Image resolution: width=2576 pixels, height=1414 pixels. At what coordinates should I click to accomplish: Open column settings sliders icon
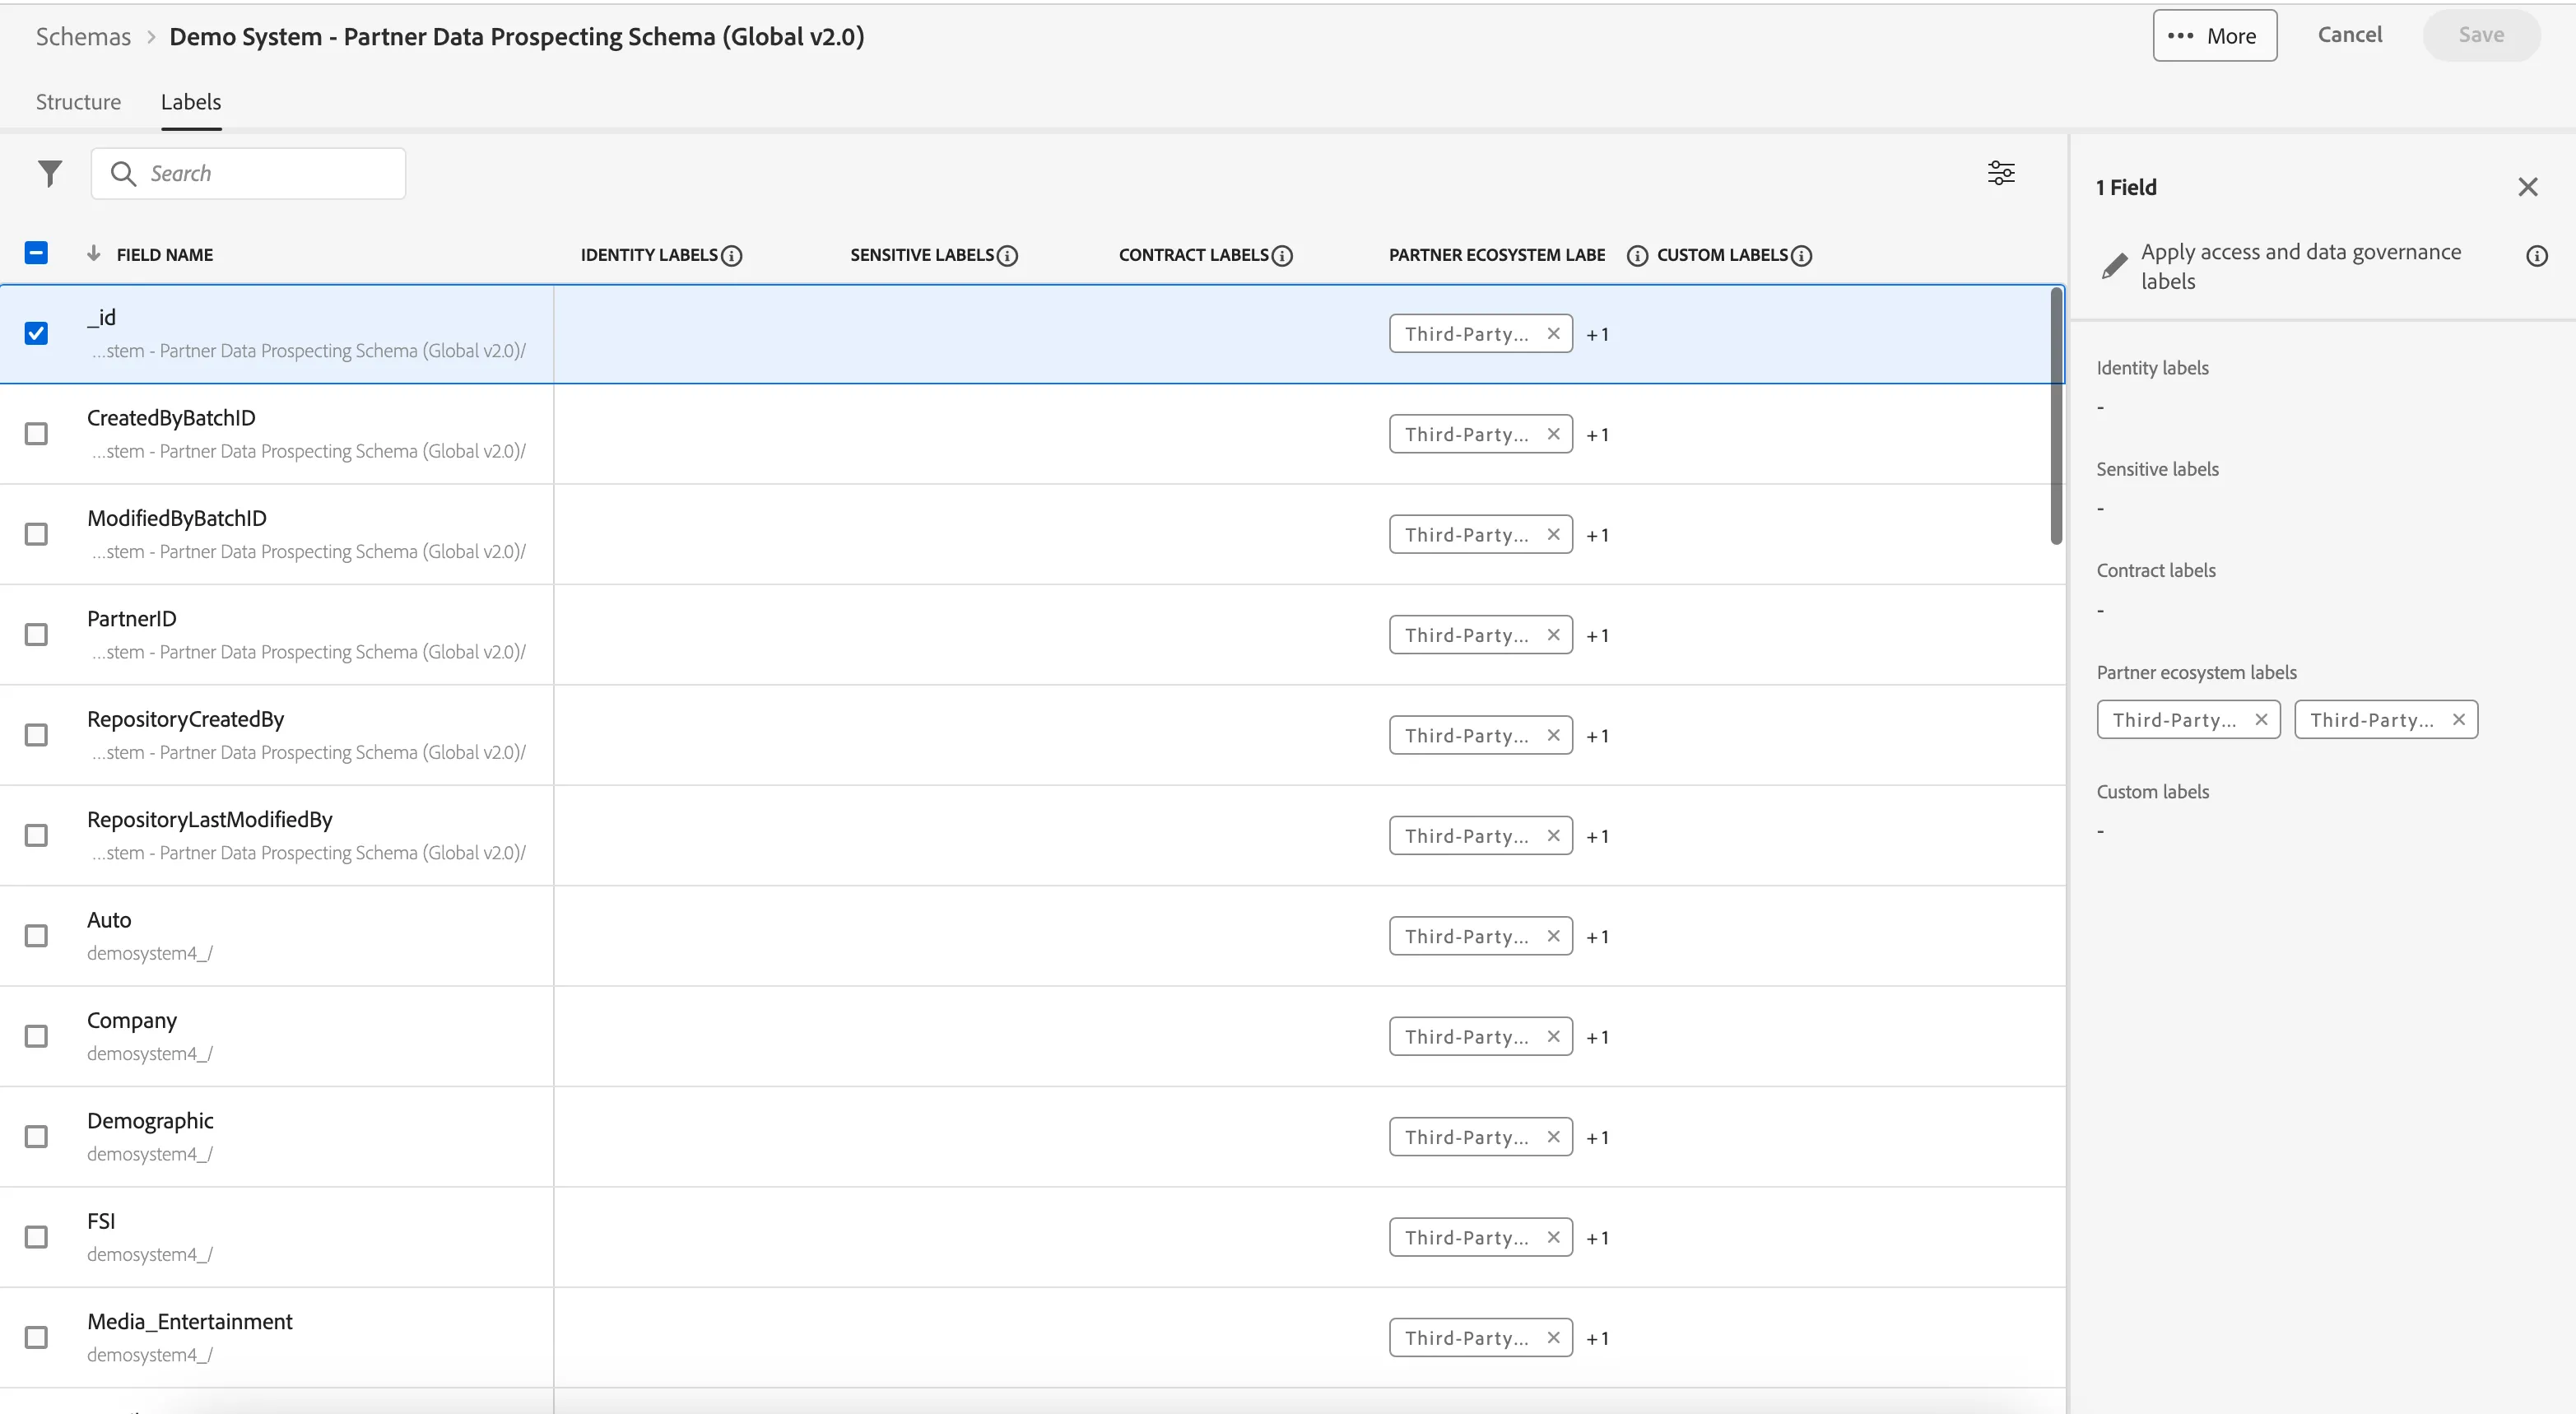[2001, 173]
